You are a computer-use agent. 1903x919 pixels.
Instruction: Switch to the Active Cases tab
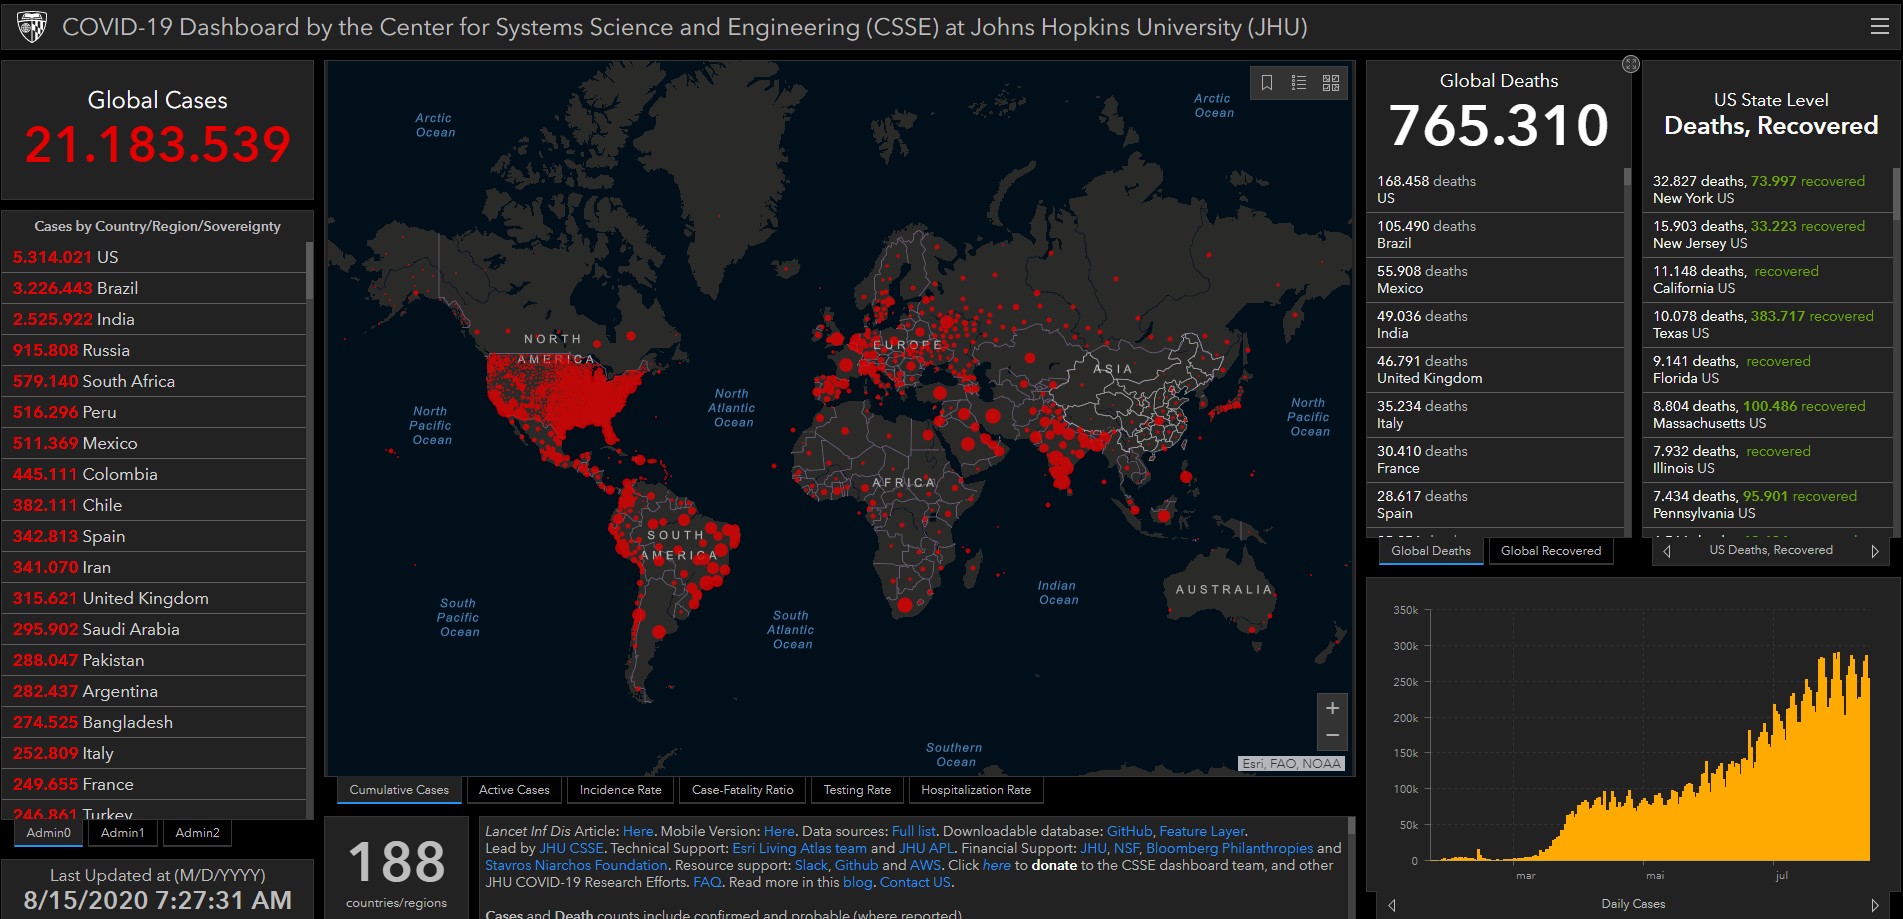pyautogui.click(x=514, y=790)
